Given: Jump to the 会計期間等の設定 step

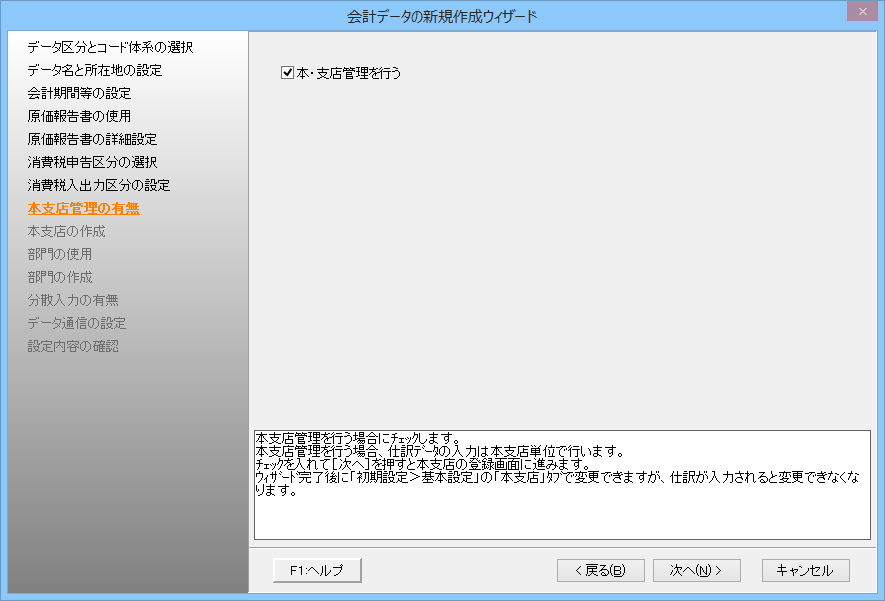Looking at the screenshot, I should (79, 93).
